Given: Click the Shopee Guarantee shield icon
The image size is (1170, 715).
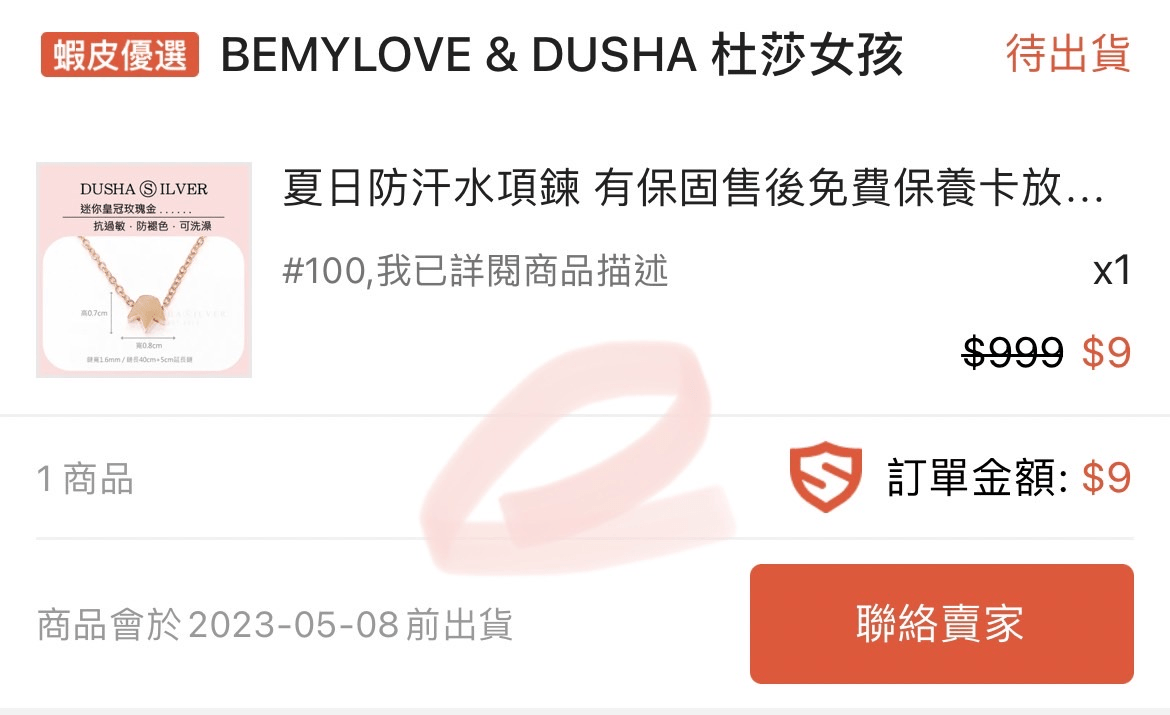Looking at the screenshot, I should pyautogui.click(x=825, y=477).
